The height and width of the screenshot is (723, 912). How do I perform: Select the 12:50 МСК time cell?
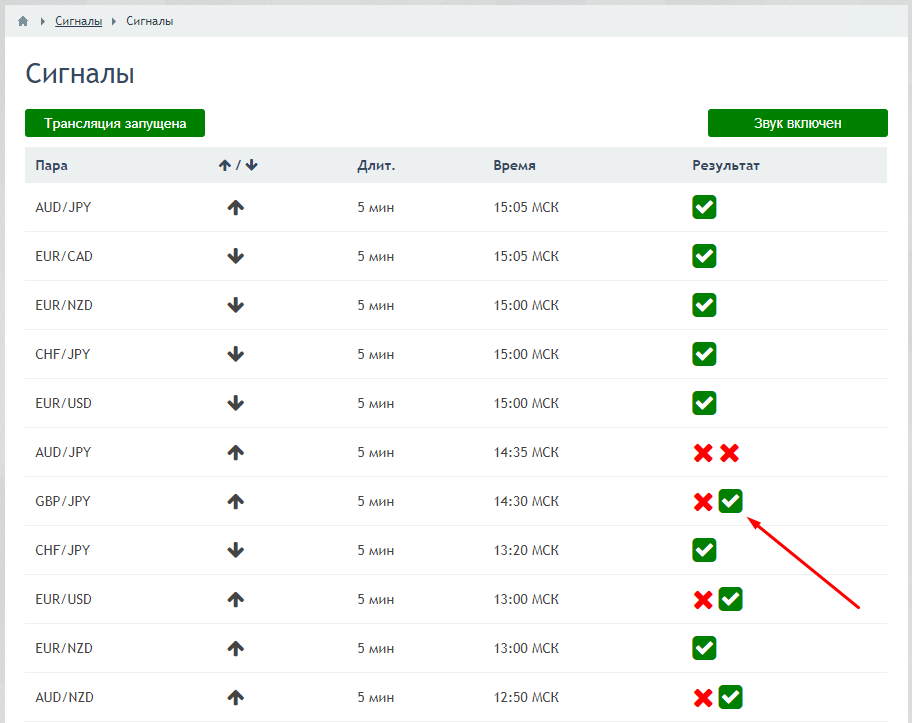click(x=526, y=697)
